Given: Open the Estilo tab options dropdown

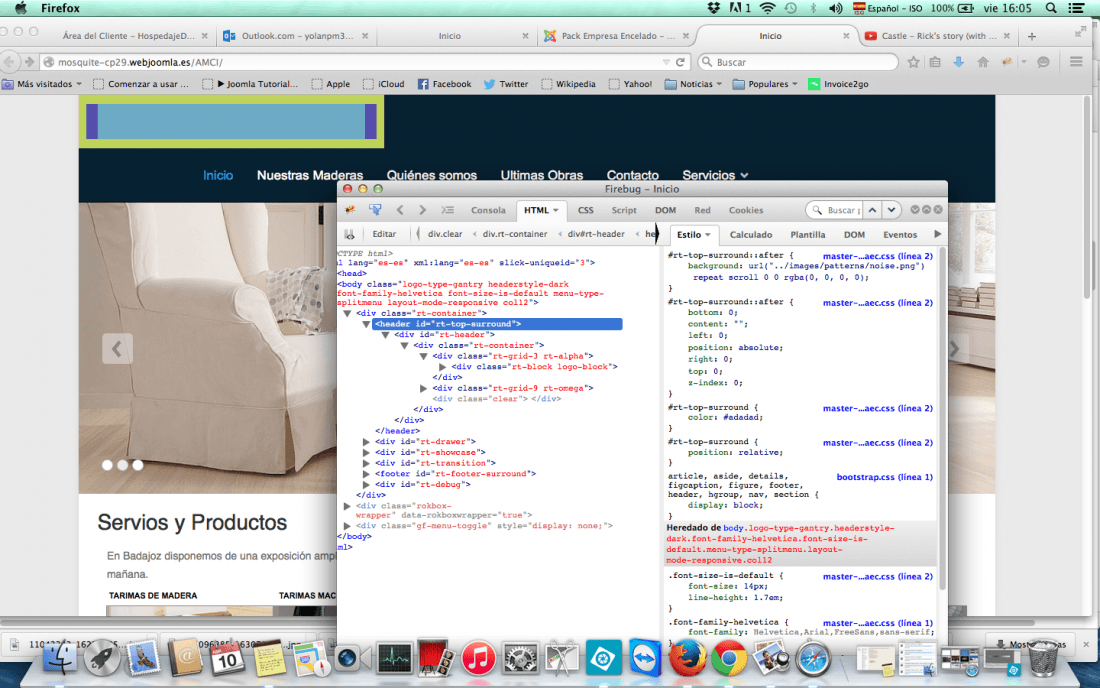Looking at the screenshot, I should (708, 235).
